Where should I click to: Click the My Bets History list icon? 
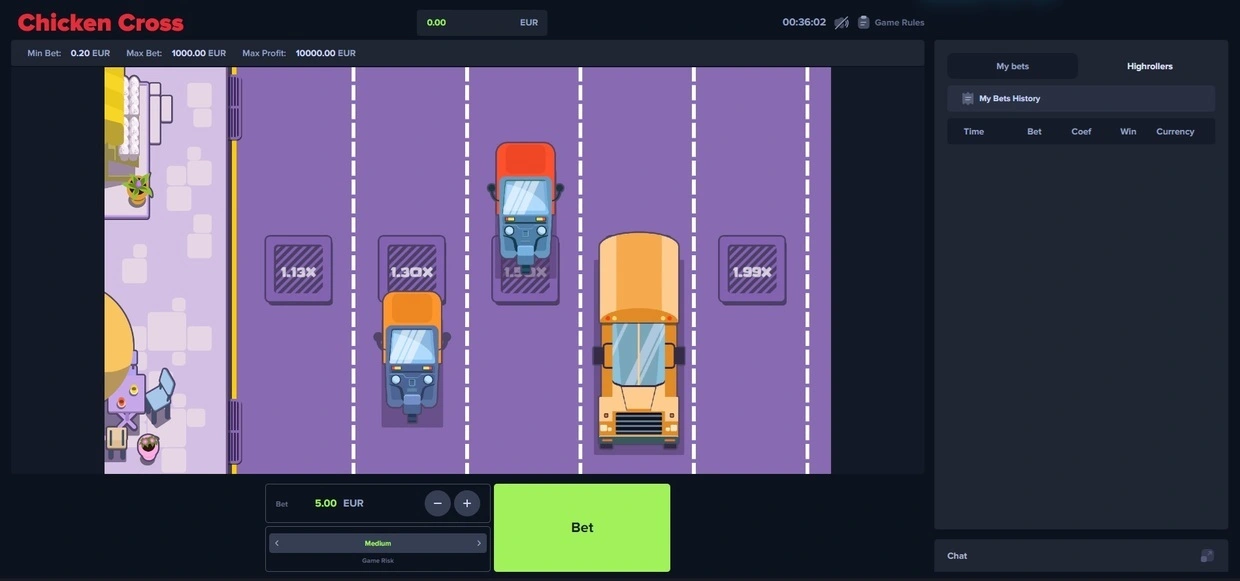point(967,98)
